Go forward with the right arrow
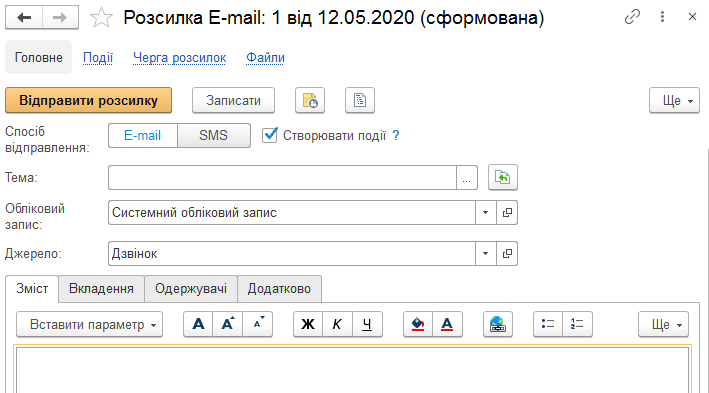This screenshot has width=709, height=393. (x=60, y=18)
